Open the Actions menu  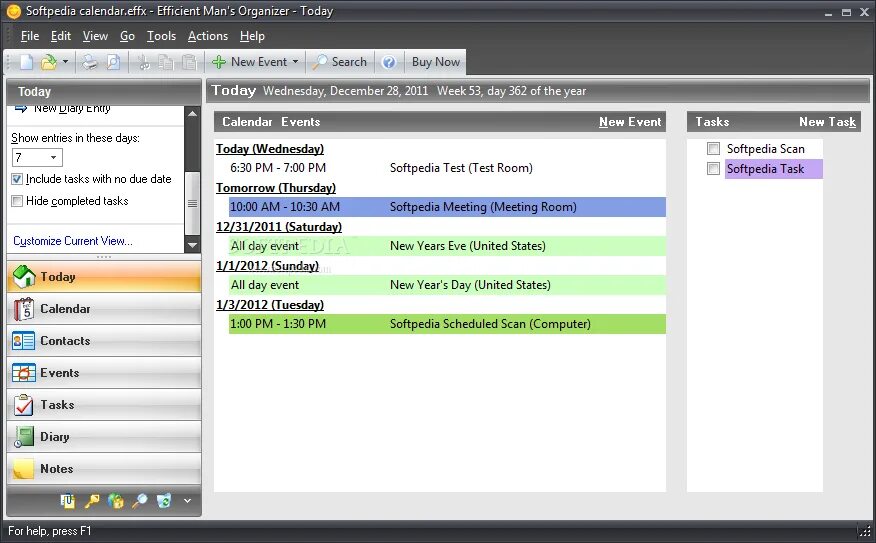(x=208, y=36)
